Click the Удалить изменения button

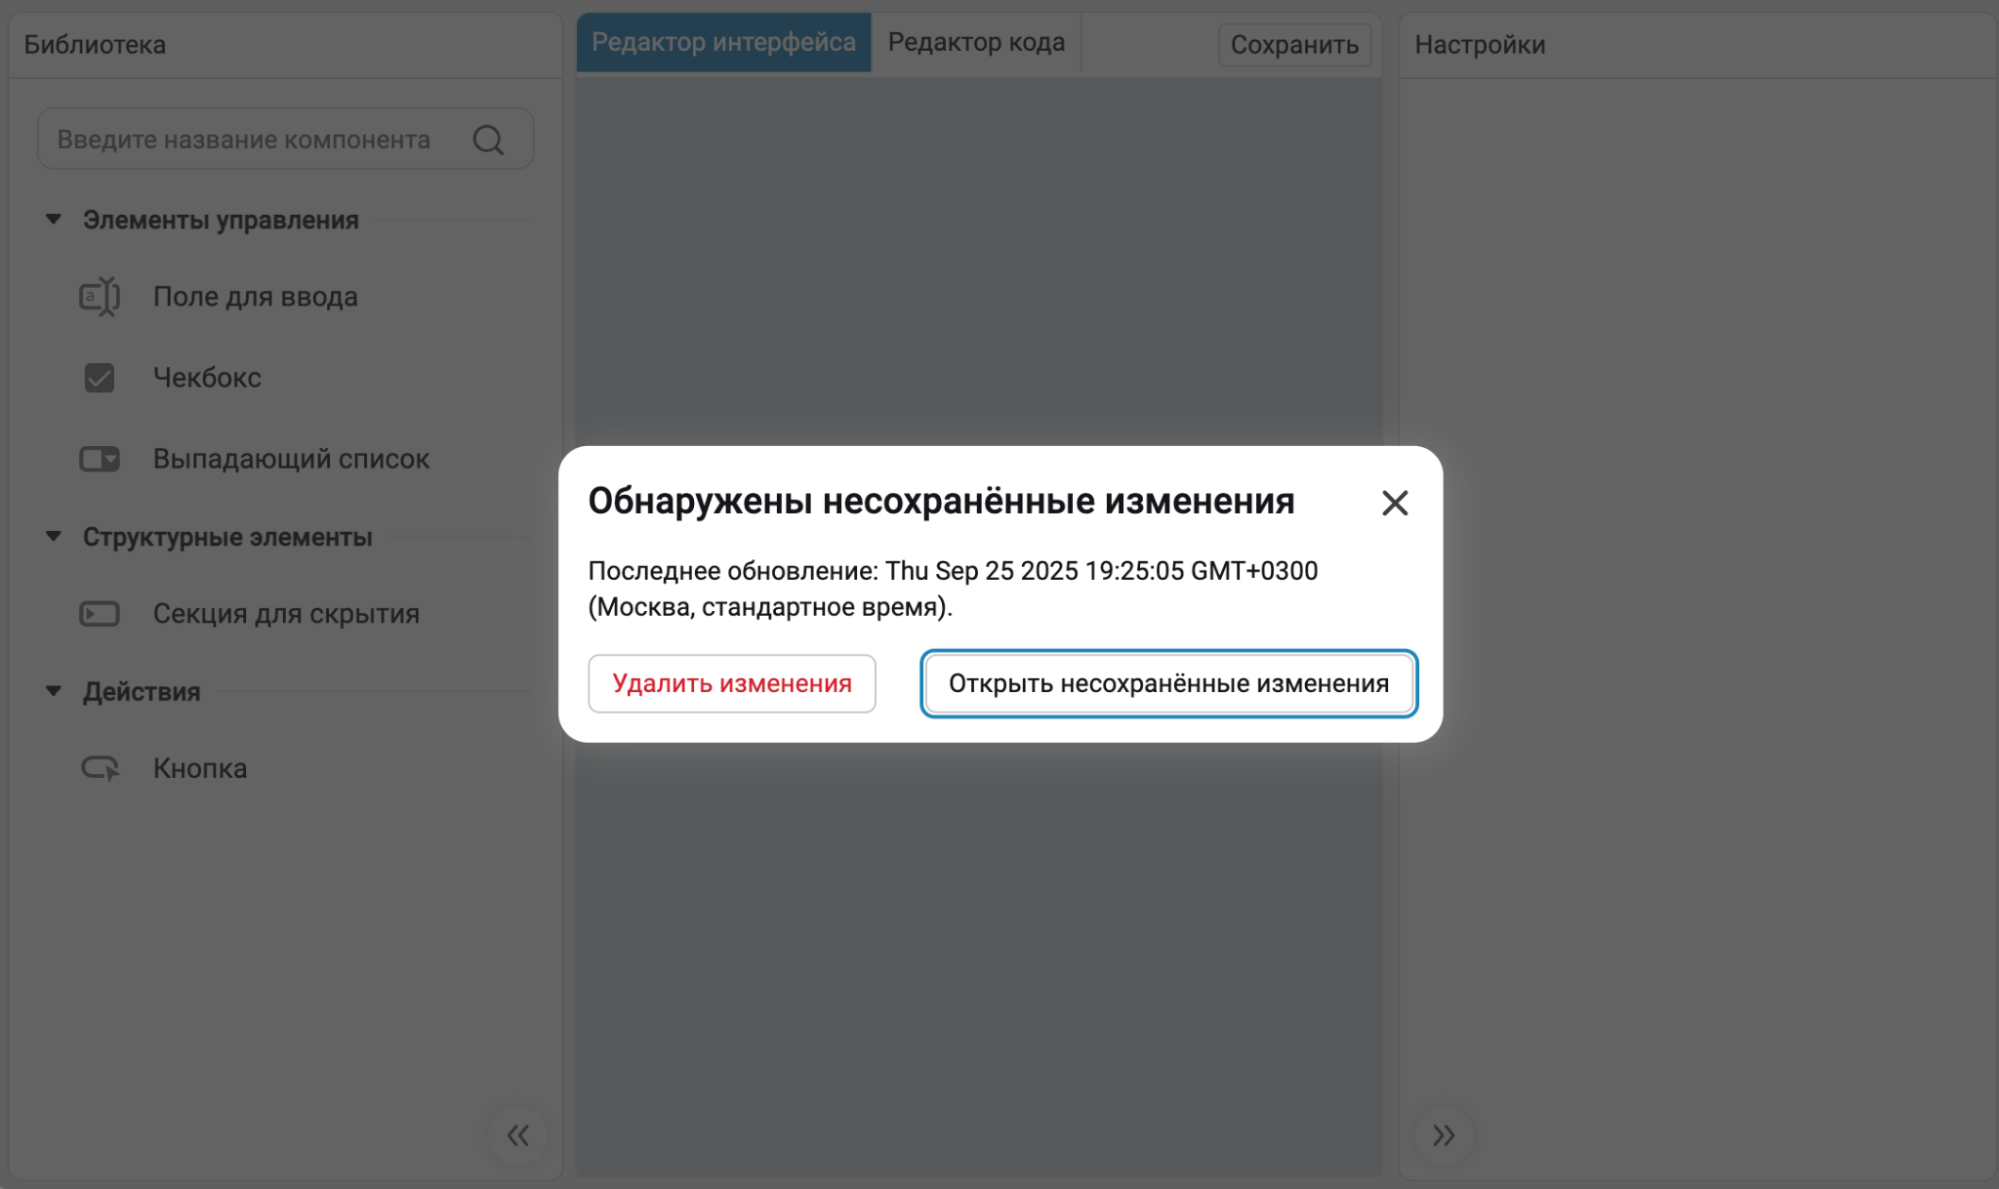pyautogui.click(x=731, y=684)
